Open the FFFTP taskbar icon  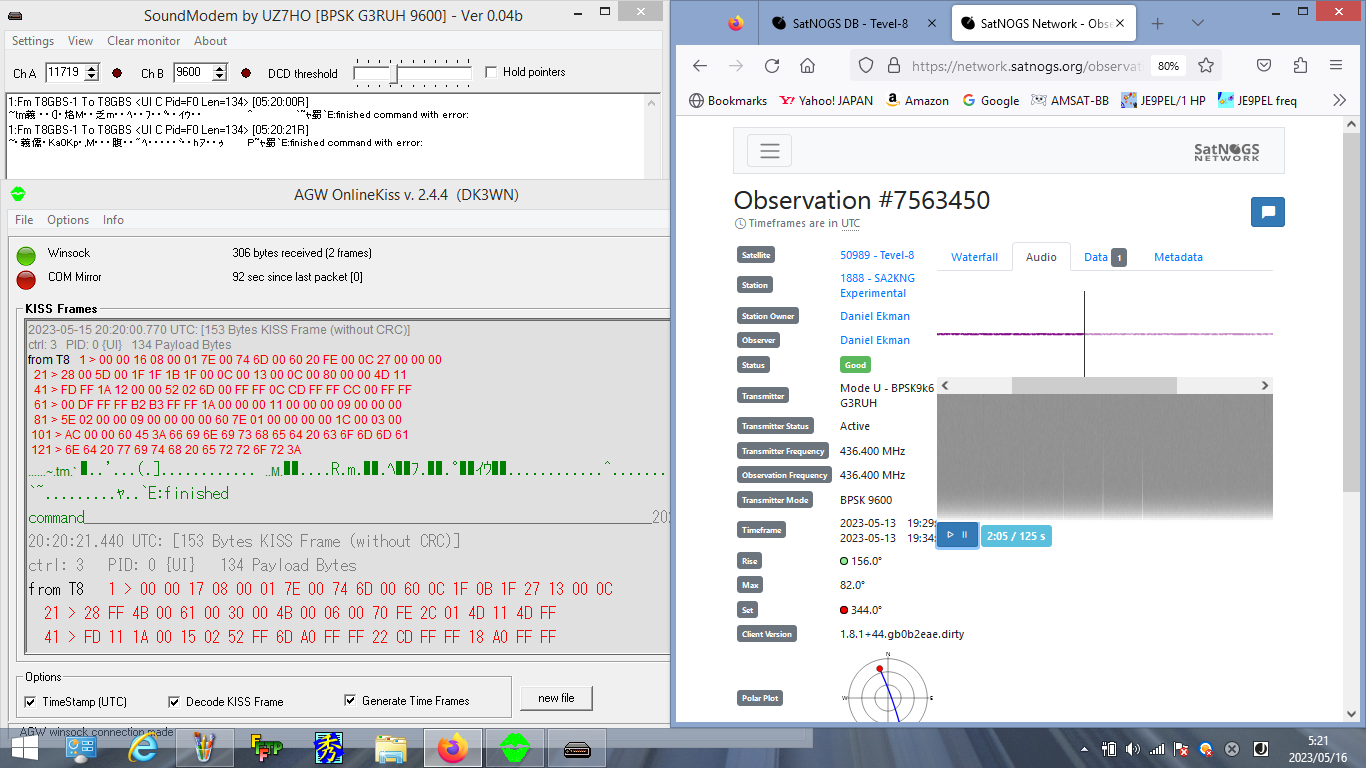click(x=266, y=748)
